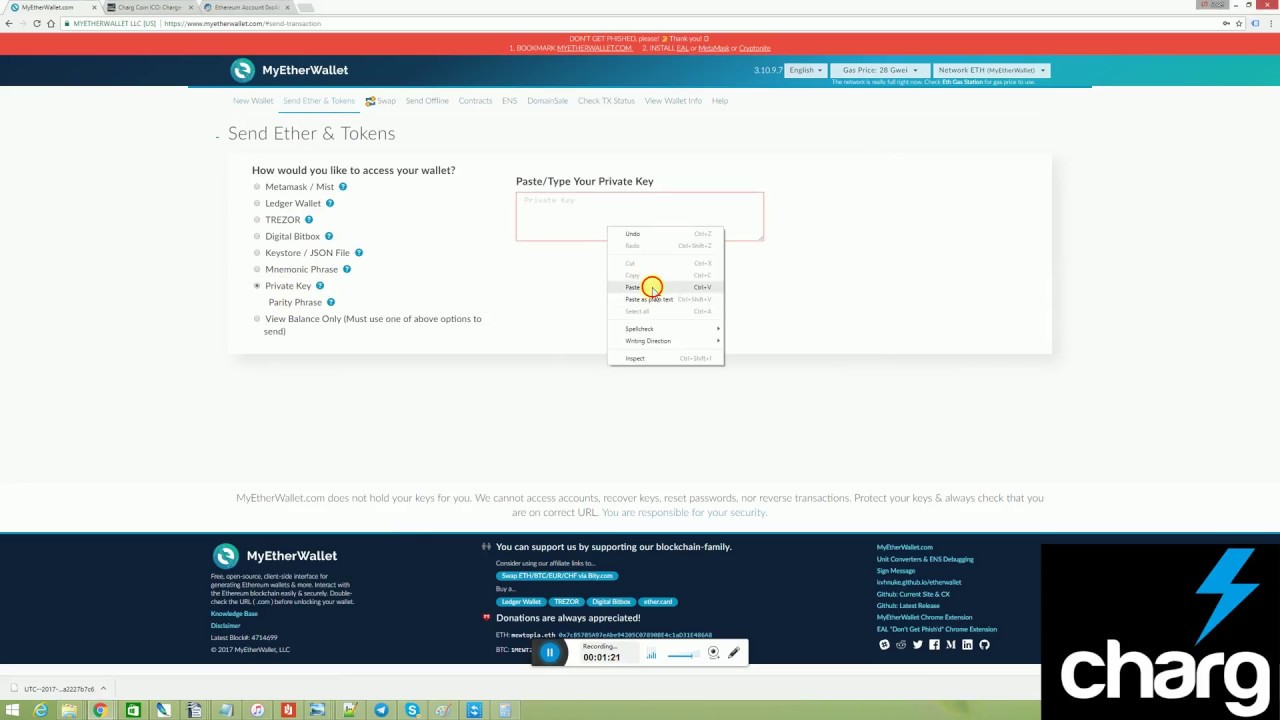
Task: Open help icon next to Parity Phrase
Action: coord(330,302)
